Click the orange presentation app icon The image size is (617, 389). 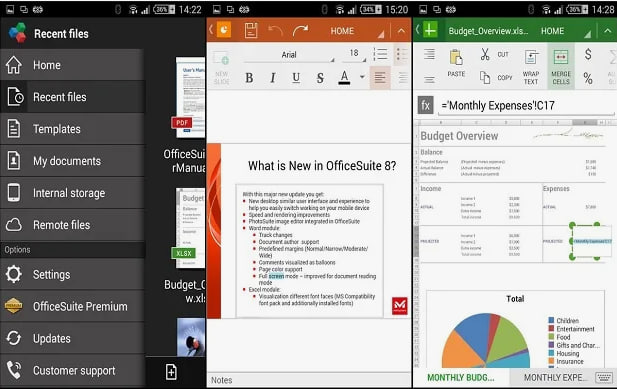coord(224,30)
